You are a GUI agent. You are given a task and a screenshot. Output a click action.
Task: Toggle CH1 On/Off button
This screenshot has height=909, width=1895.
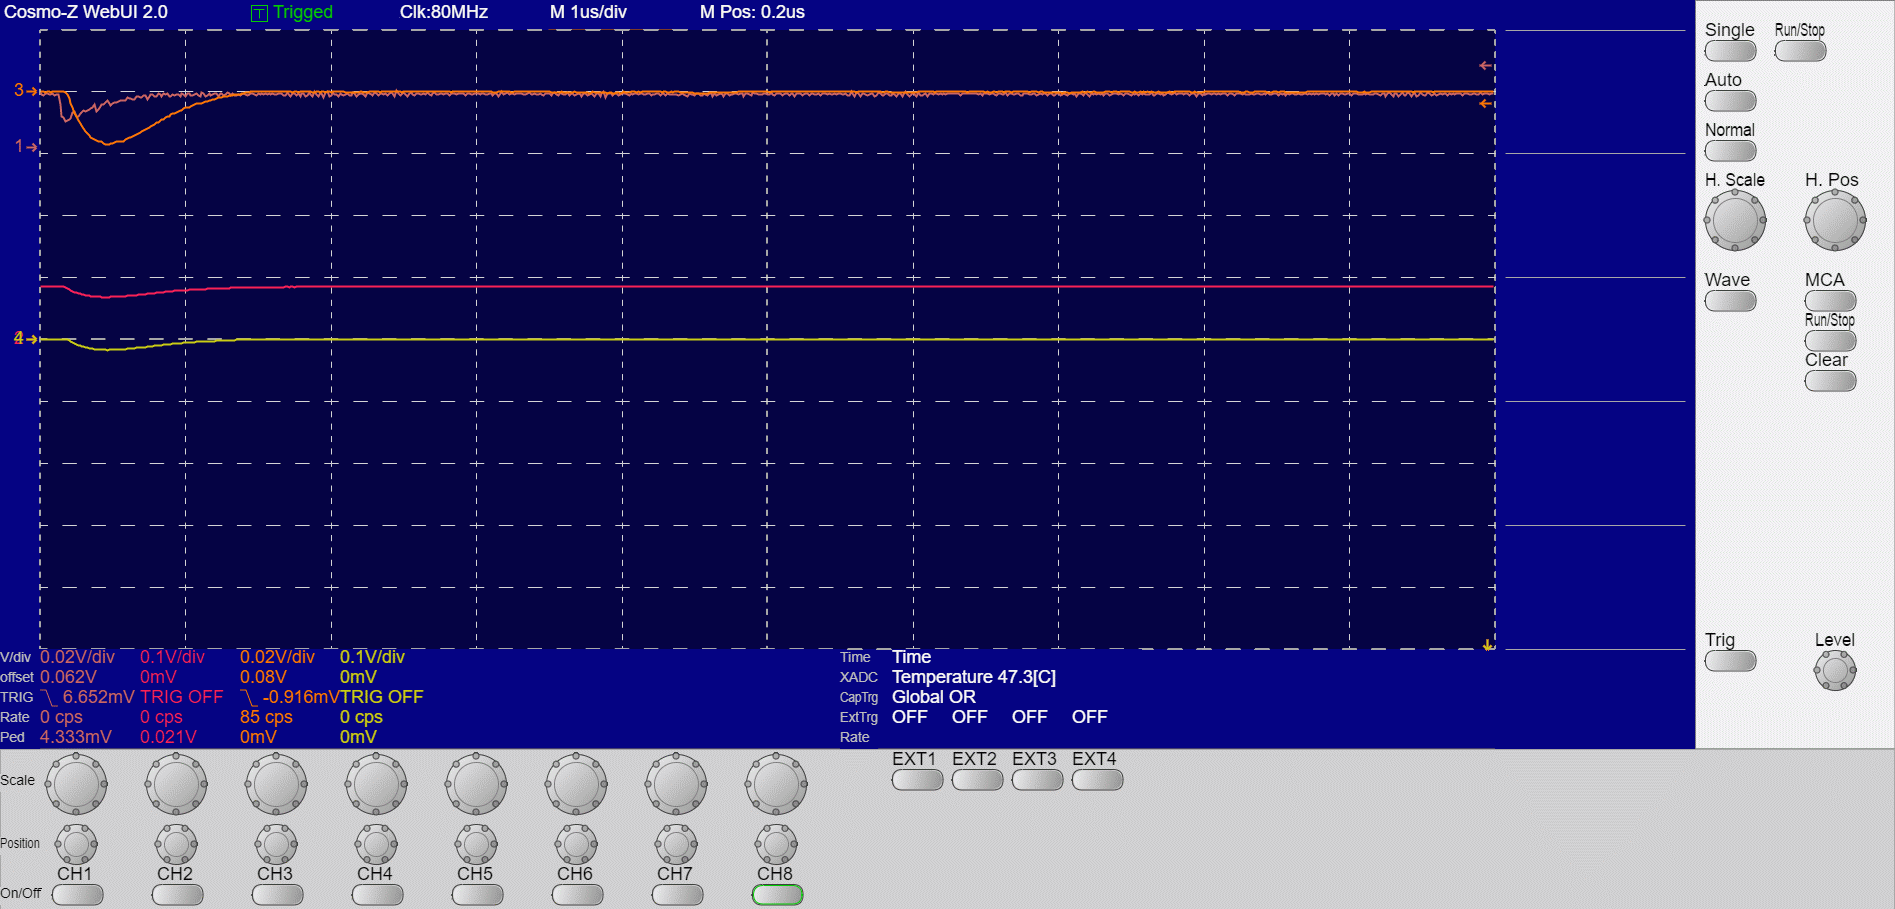coord(77,895)
